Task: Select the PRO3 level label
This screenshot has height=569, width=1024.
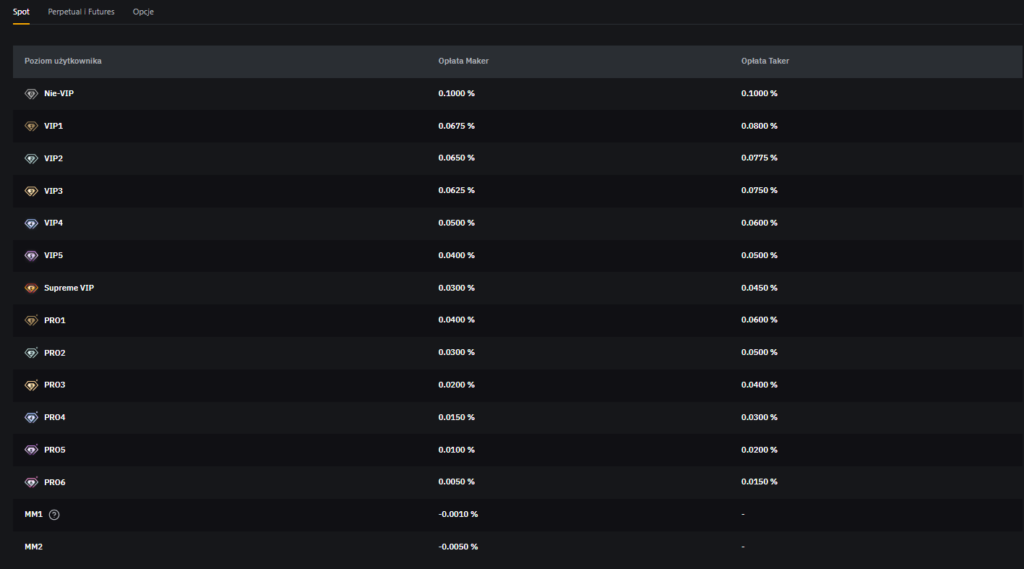Action: [55, 385]
